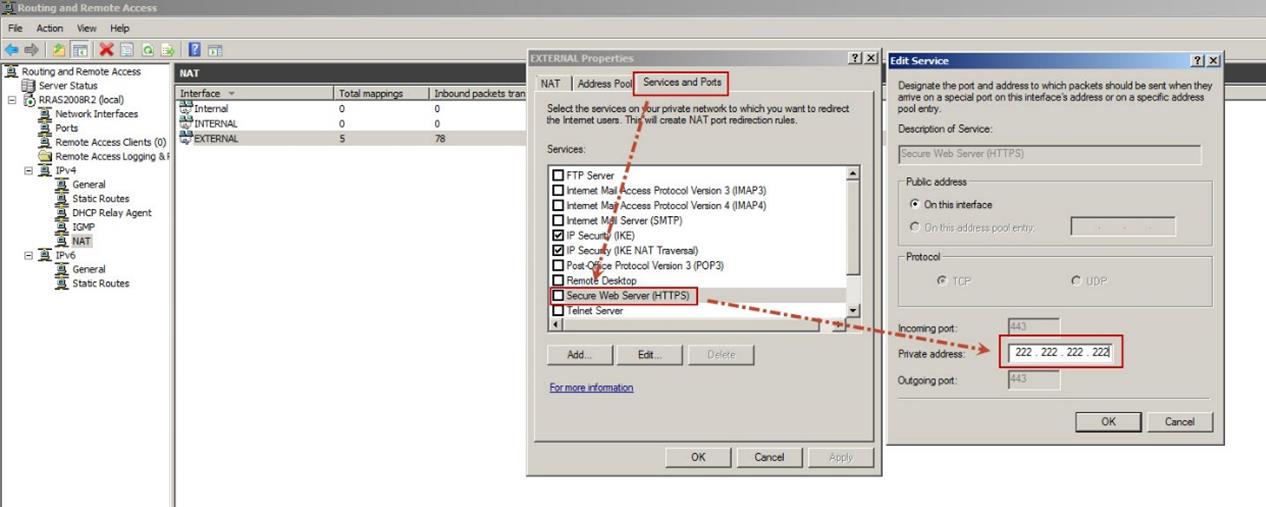The height and width of the screenshot is (507, 1266).
Task: Open Properties from the toolbar icon
Action: pyautogui.click(x=127, y=50)
